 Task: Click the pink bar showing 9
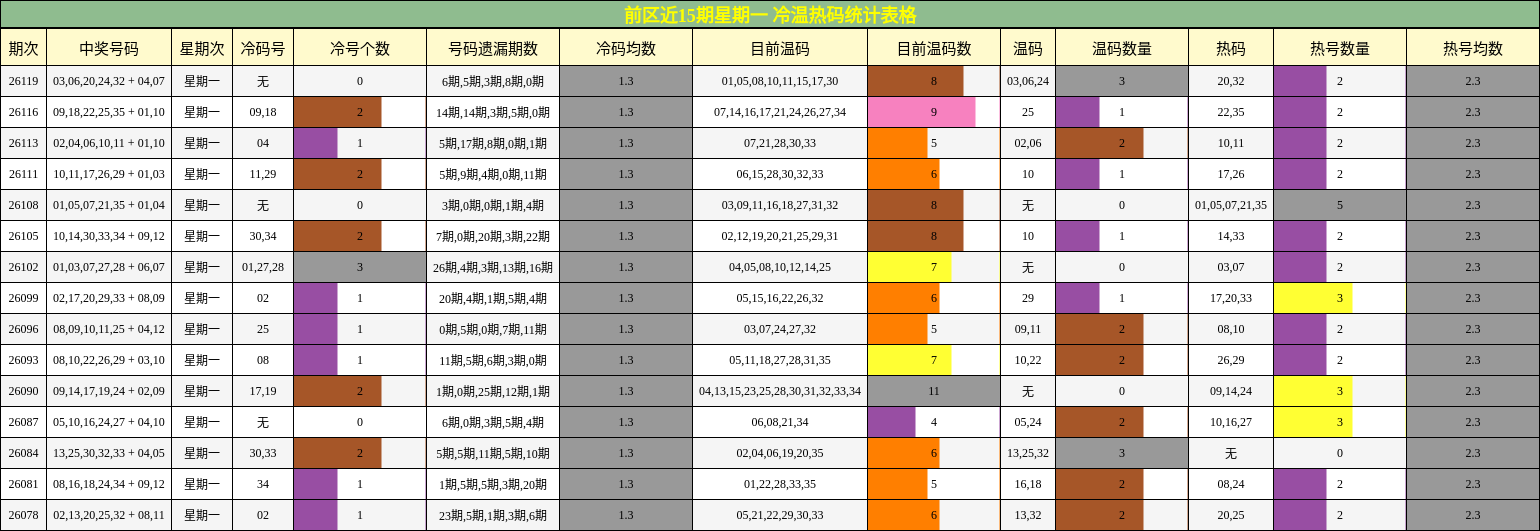pyautogui.click(x=922, y=112)
